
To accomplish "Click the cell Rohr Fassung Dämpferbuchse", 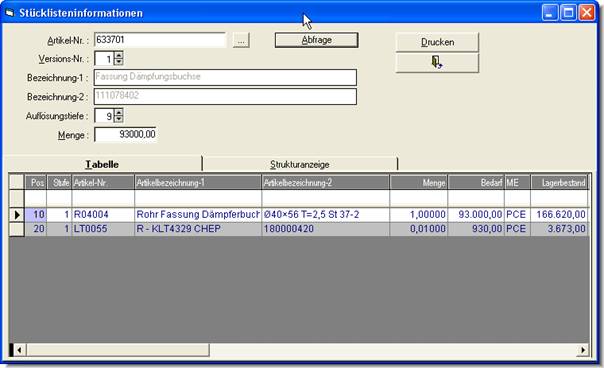I will [198, 215].
